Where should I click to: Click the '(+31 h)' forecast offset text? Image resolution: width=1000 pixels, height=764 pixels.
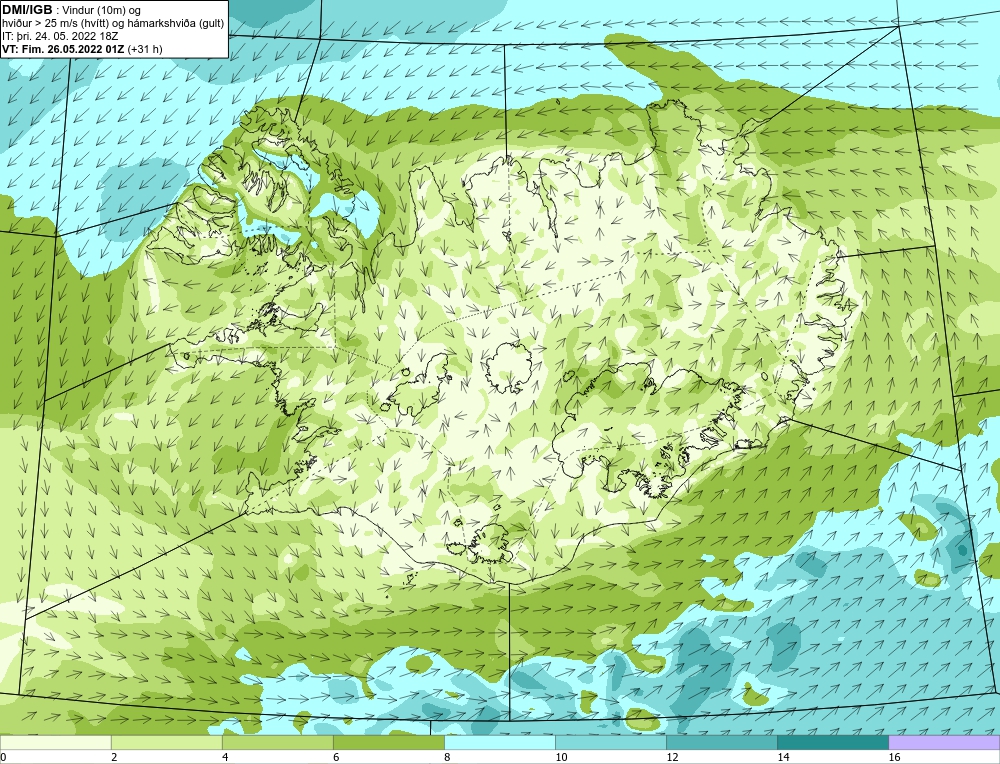tap(145, 49)
